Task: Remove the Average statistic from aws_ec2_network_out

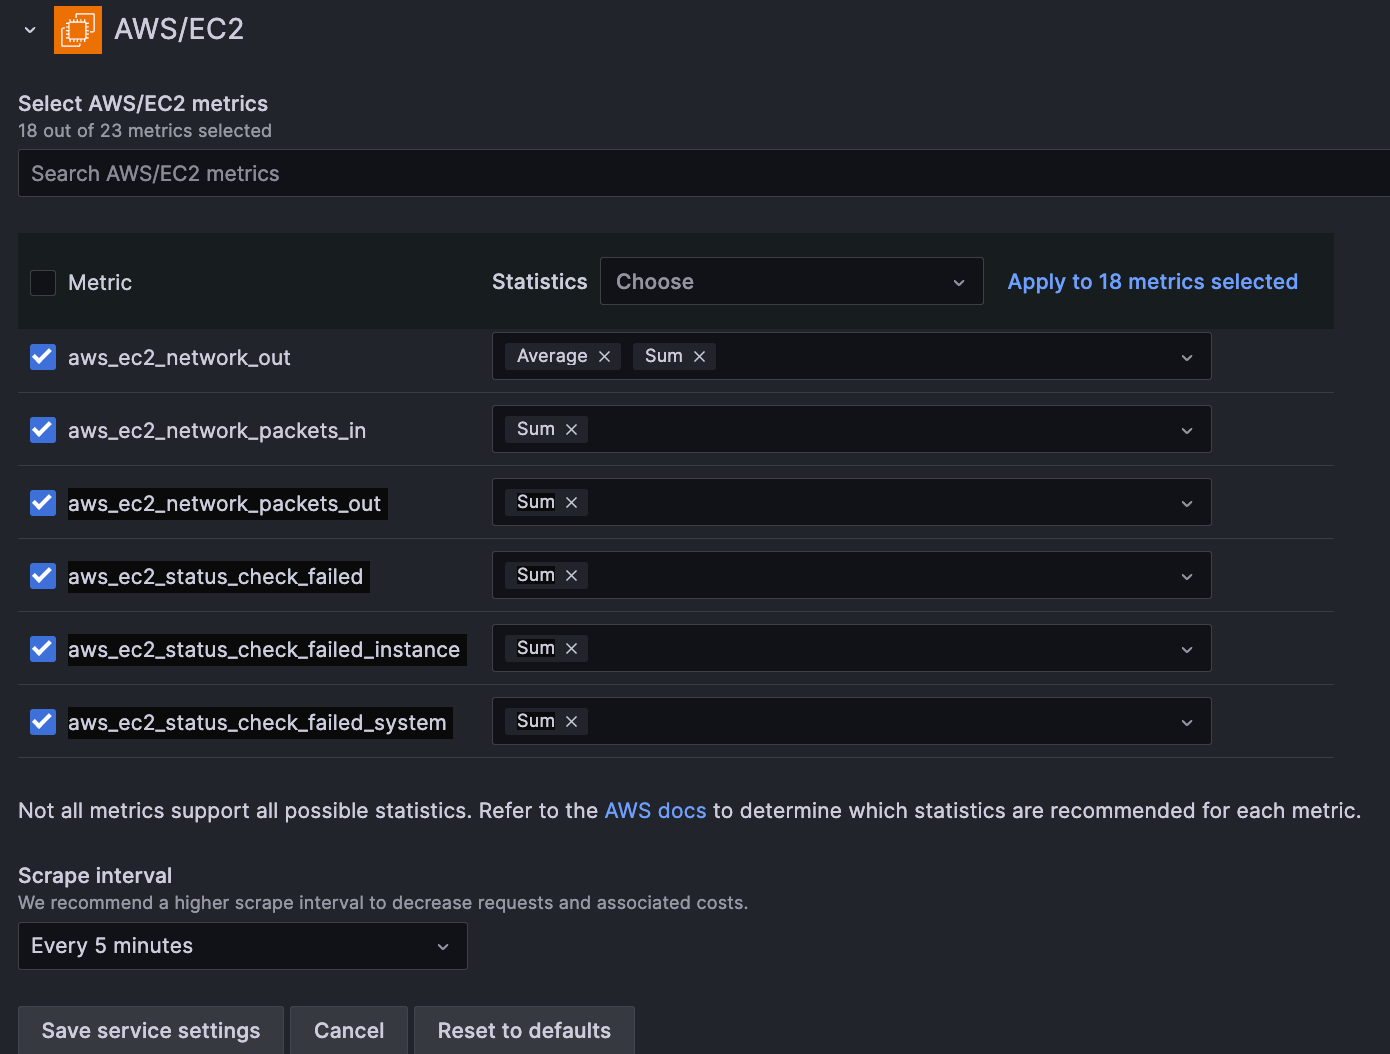Action: 604,356
